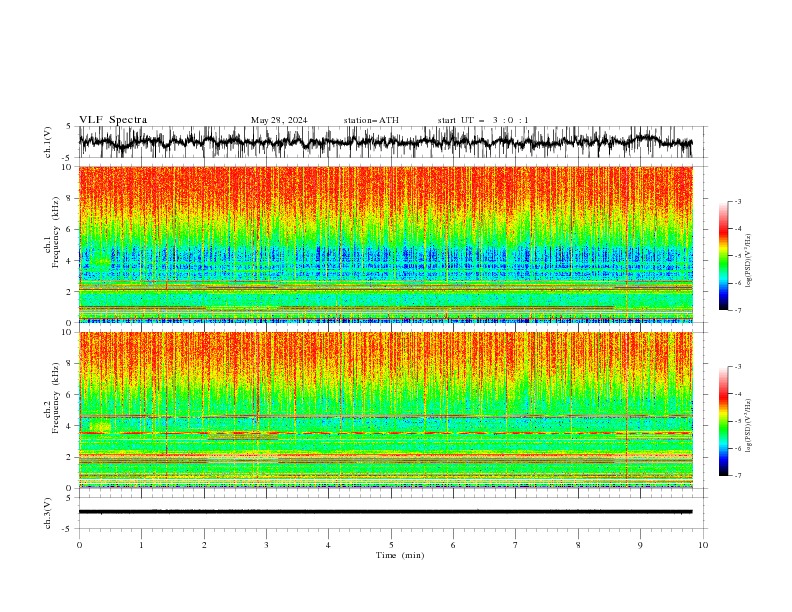
Task: Click the ch.1(V) waveform trace plot
Action: (385, 142)
